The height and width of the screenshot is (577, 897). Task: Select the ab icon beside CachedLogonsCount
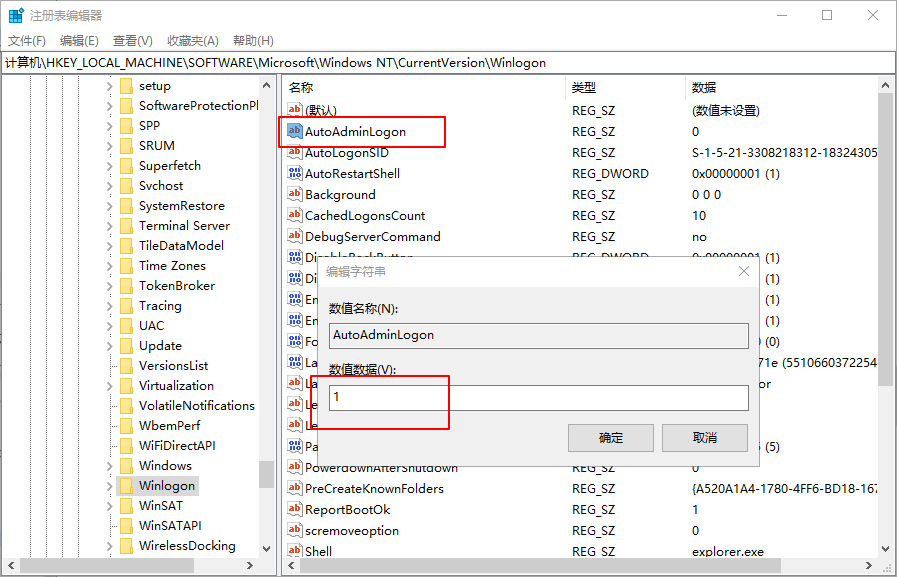[x=295, y=215]
